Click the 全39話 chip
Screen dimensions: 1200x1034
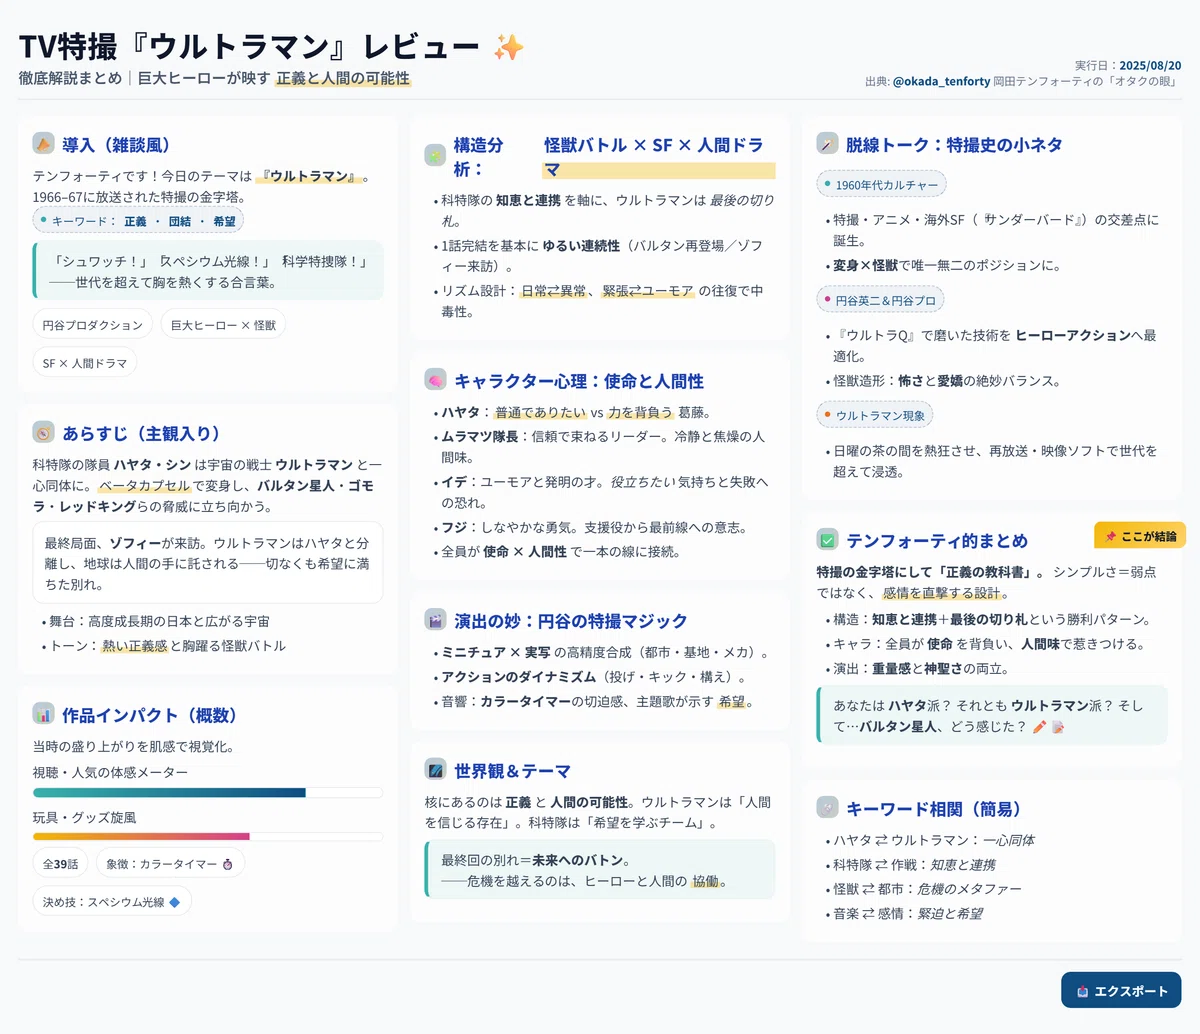pos(60,864)
